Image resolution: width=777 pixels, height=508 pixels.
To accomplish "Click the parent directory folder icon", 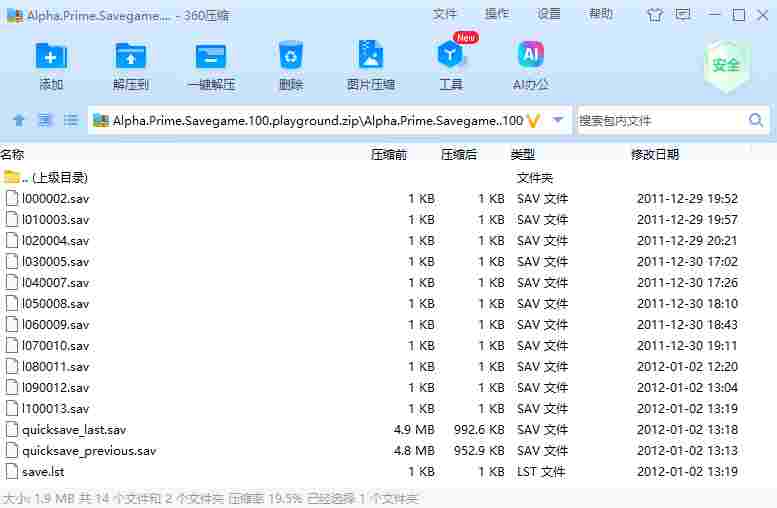I will [11, 177].
